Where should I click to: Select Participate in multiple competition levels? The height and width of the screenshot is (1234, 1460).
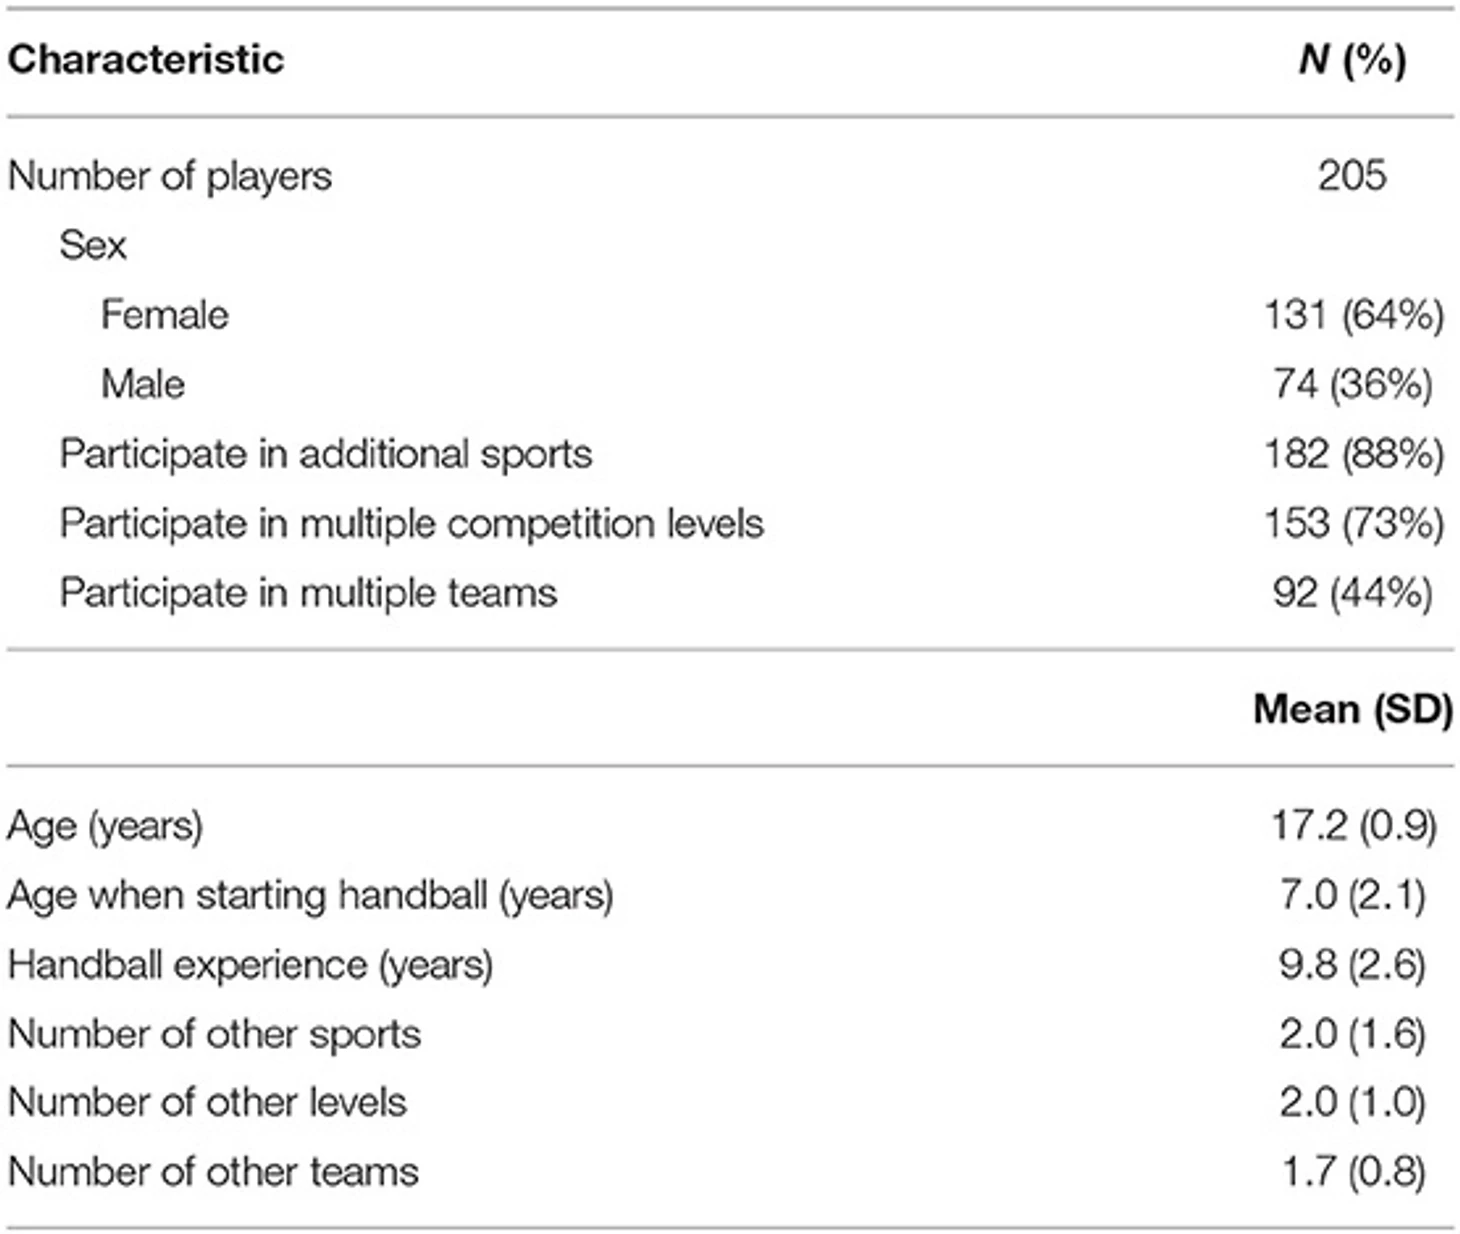coord(412,524)
